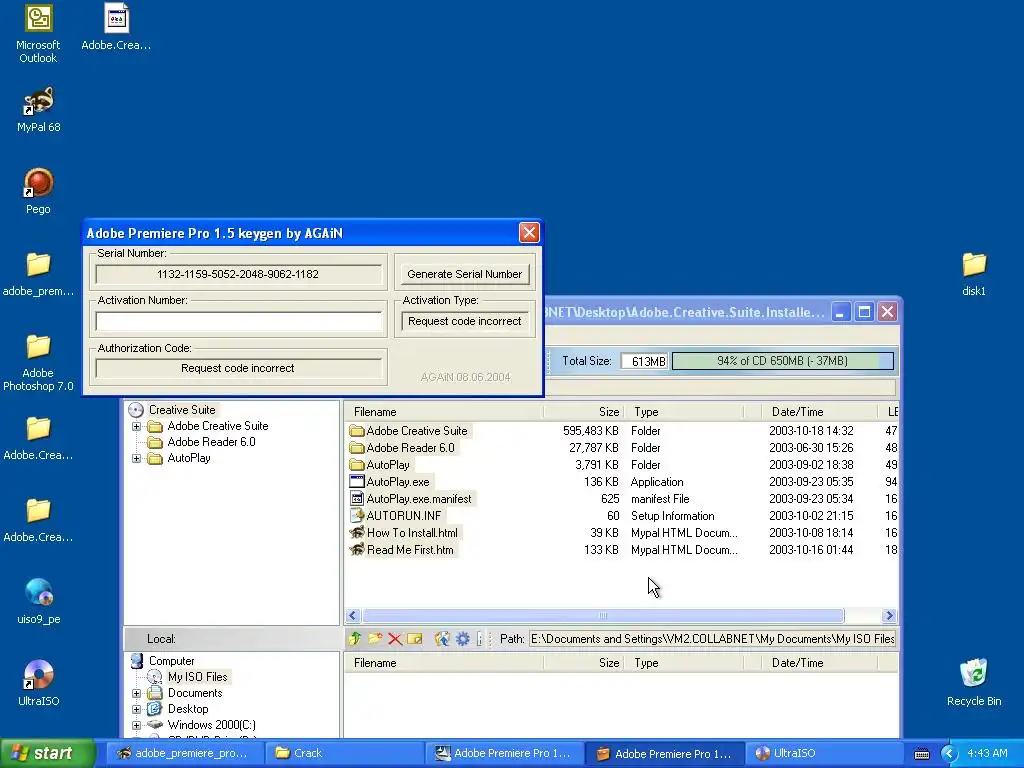This screenshot has width=1024, height=768.
Task: Minimize the UltraISO window
Action: [x=840, y=312]
